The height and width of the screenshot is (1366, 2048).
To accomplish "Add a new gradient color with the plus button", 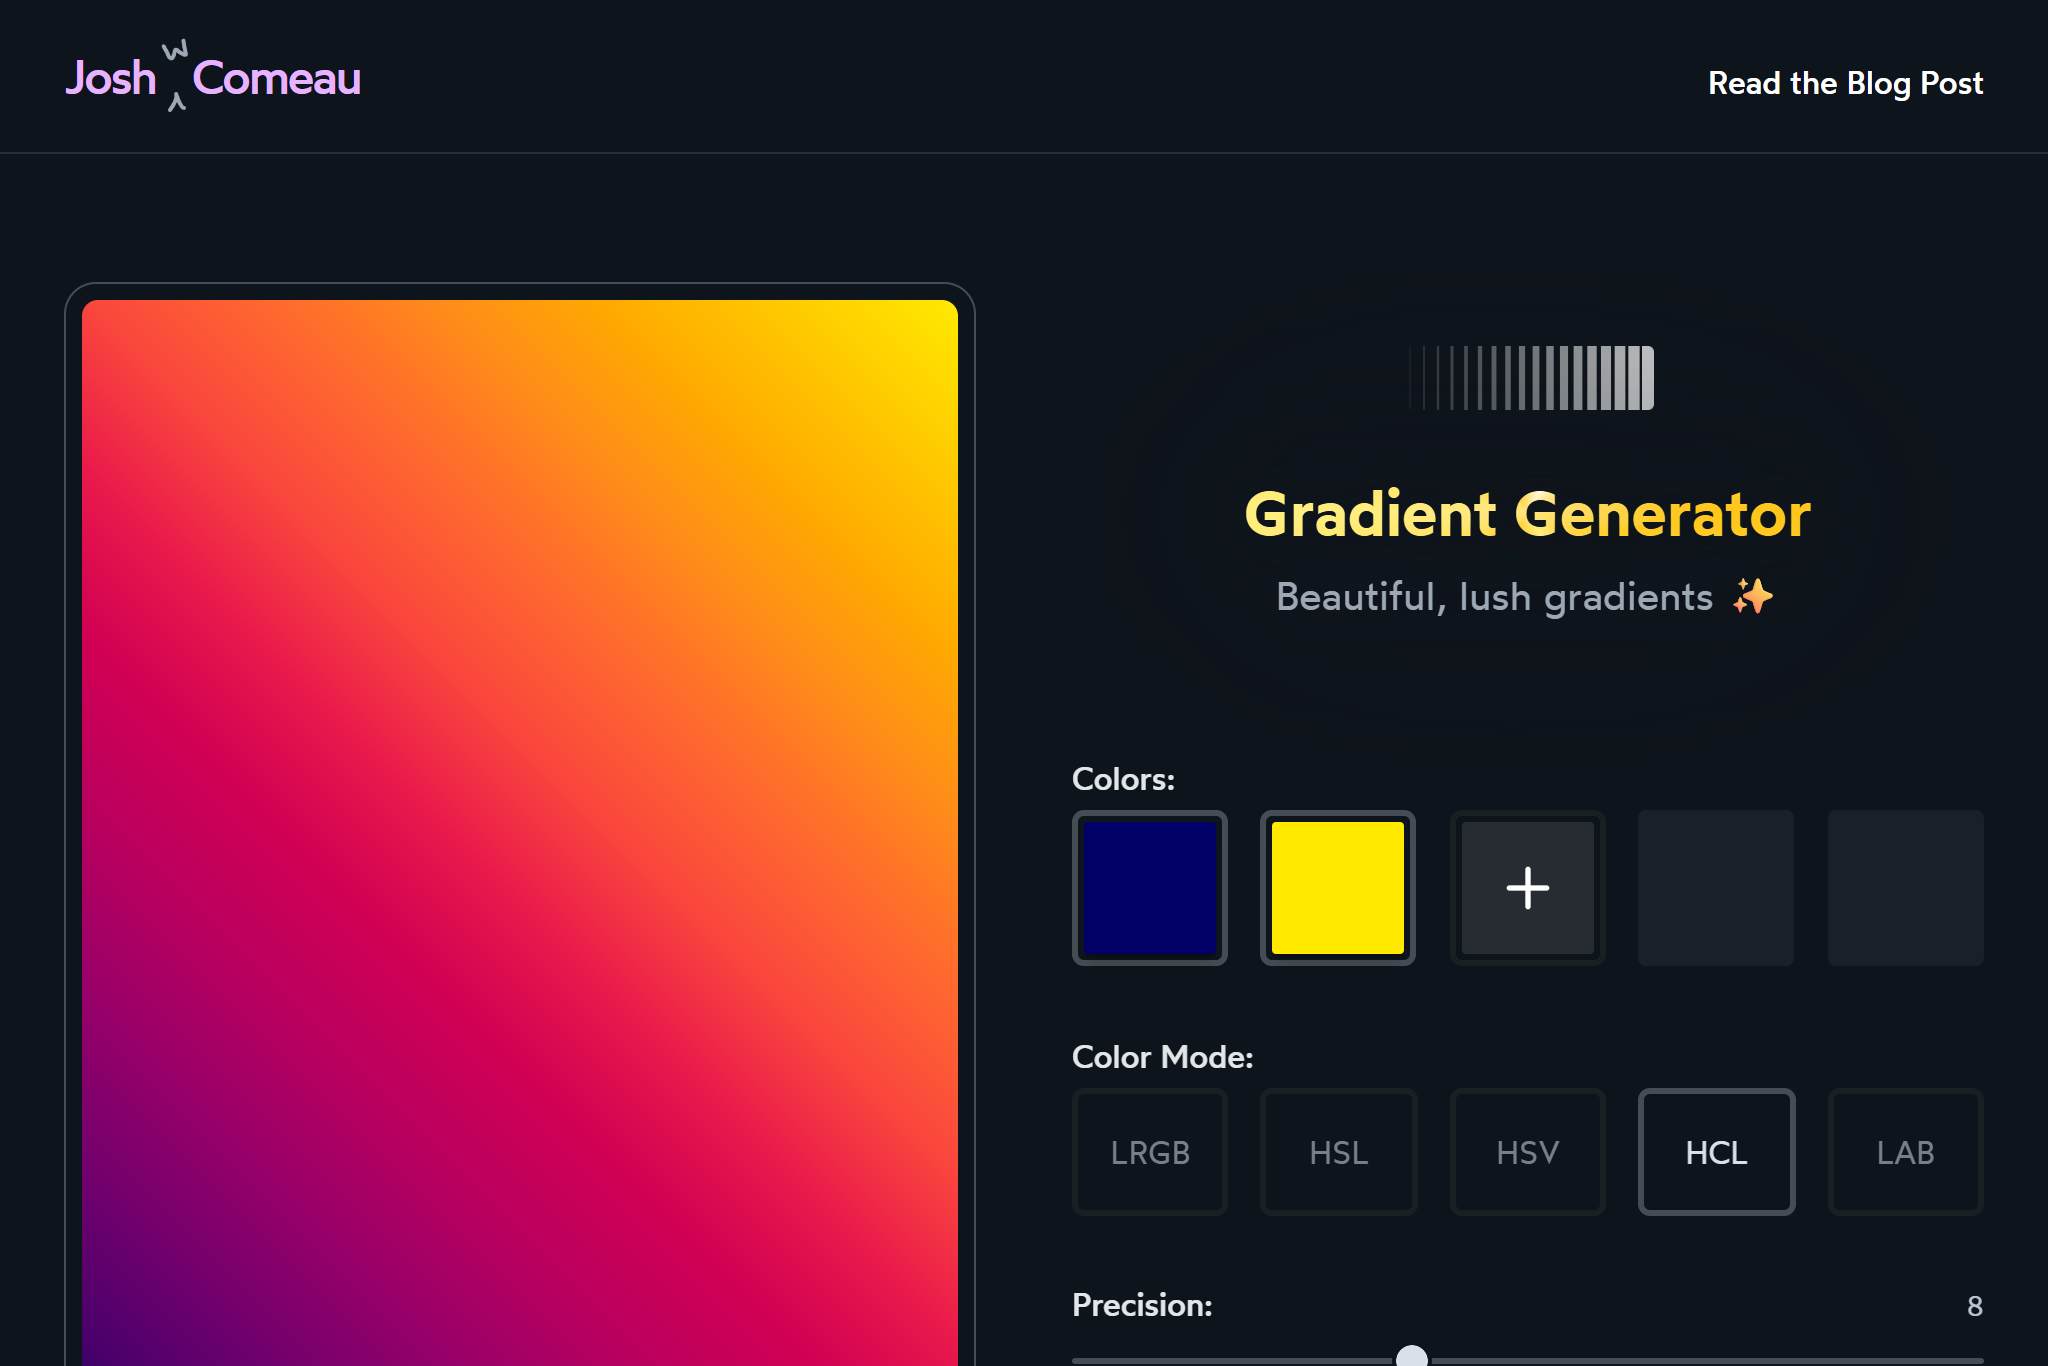I will pos(1527,888).
